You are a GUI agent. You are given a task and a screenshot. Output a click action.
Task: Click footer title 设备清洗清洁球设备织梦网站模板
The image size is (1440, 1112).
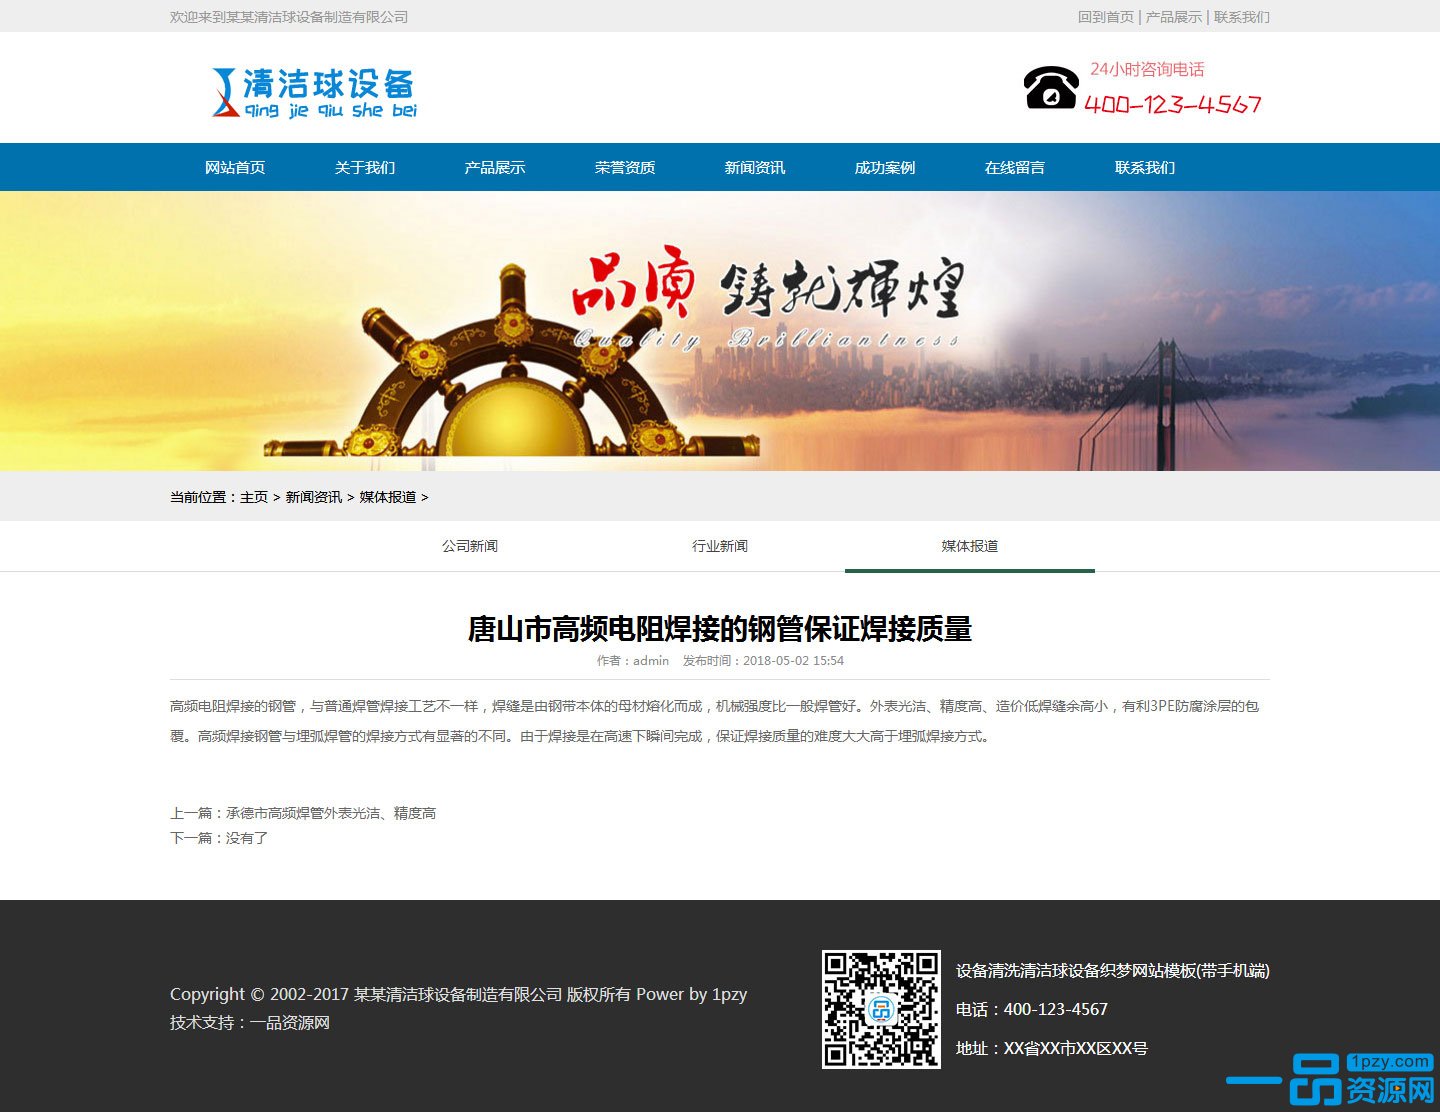click(x=1113, y=970)
